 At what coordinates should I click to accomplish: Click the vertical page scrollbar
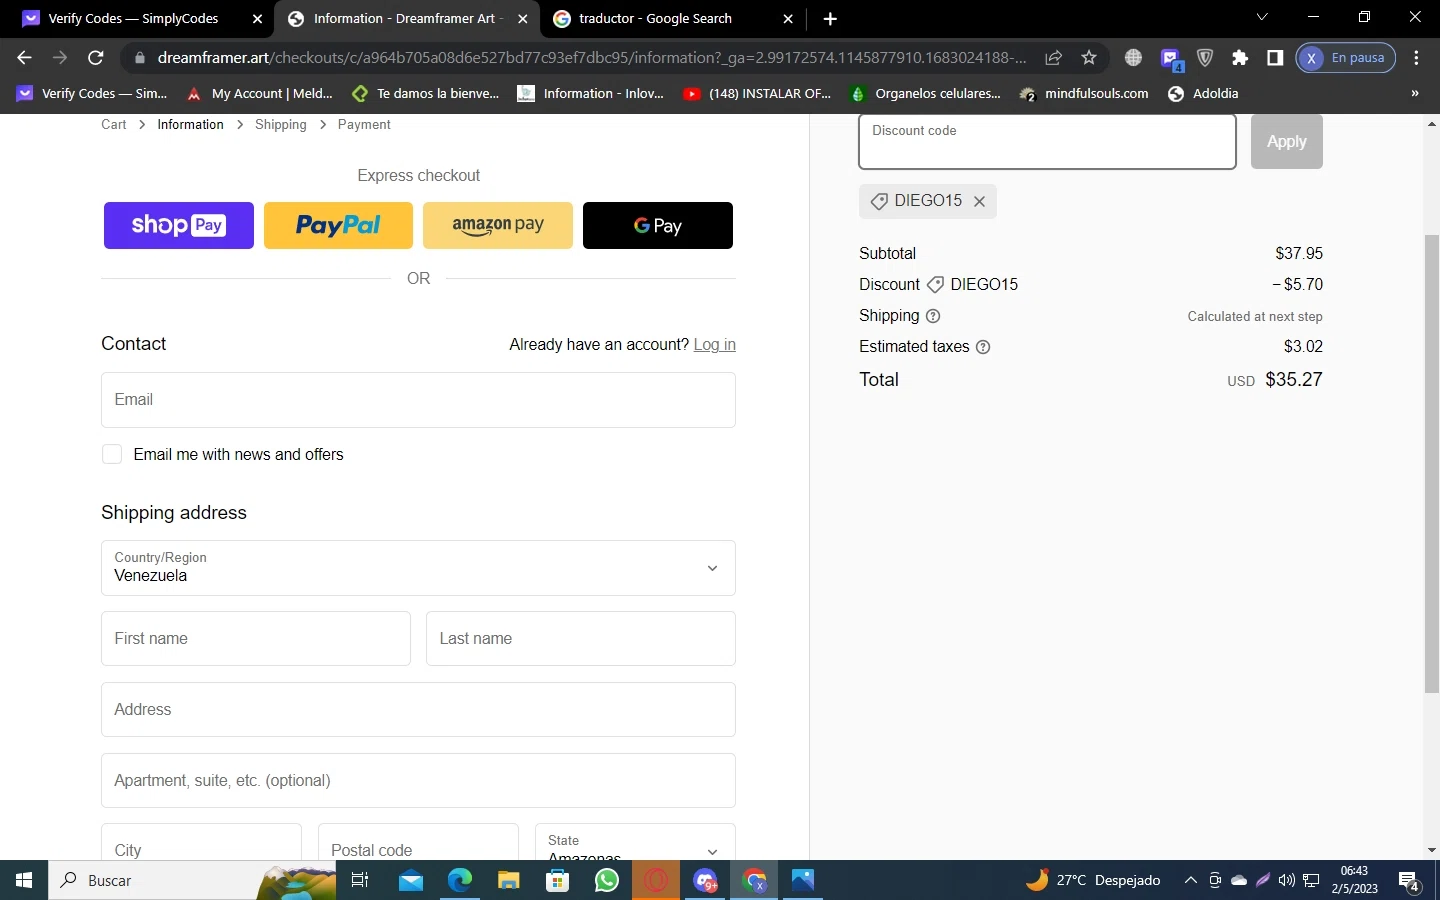point(1432,464)
